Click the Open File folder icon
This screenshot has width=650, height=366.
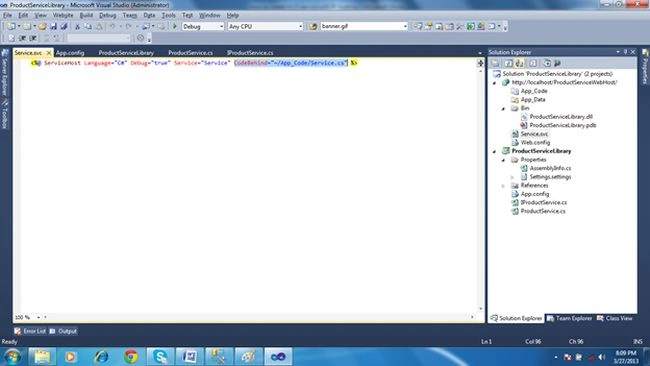[42, 26]
